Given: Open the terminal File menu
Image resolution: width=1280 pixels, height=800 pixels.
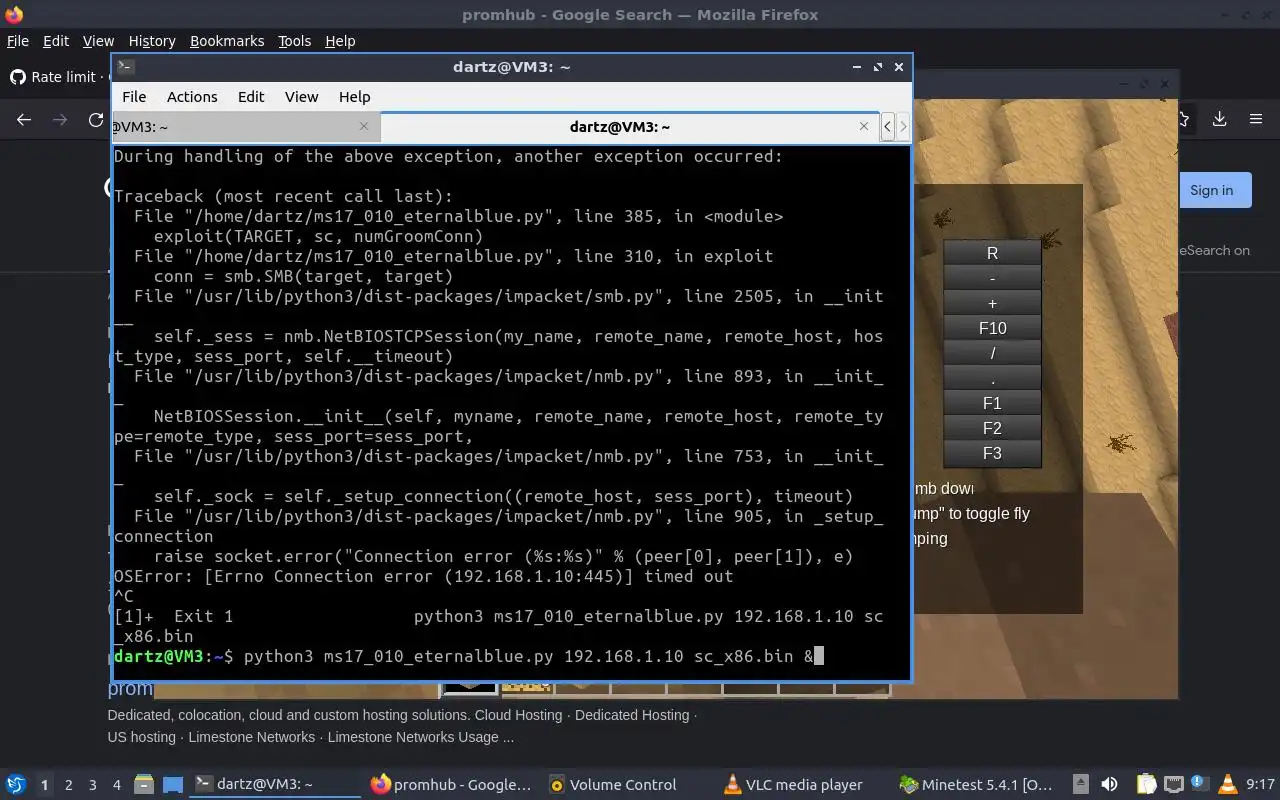Looking at the screenshot, I should 134,97.
